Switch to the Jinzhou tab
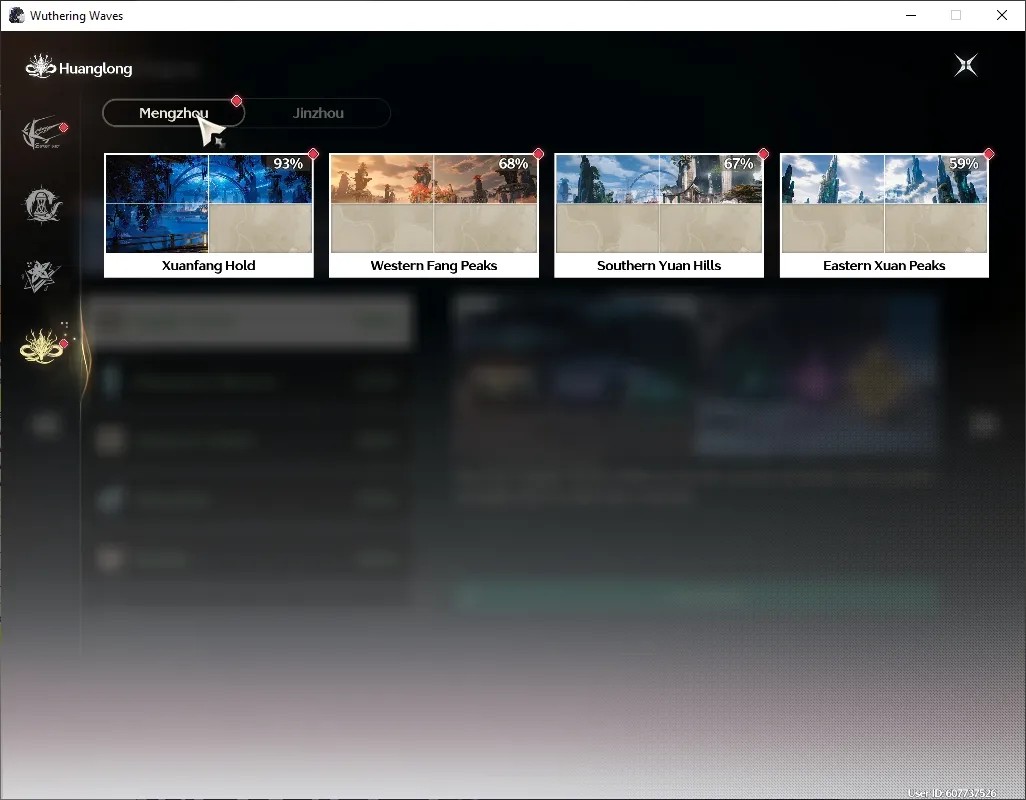This screenshot has width=1026, height=800. point(318,113)
